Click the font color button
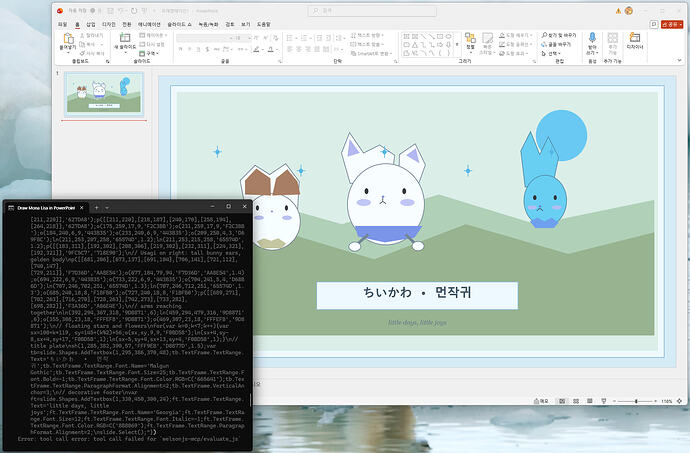Viewport: 690px width, 453px height. [271, 49]
